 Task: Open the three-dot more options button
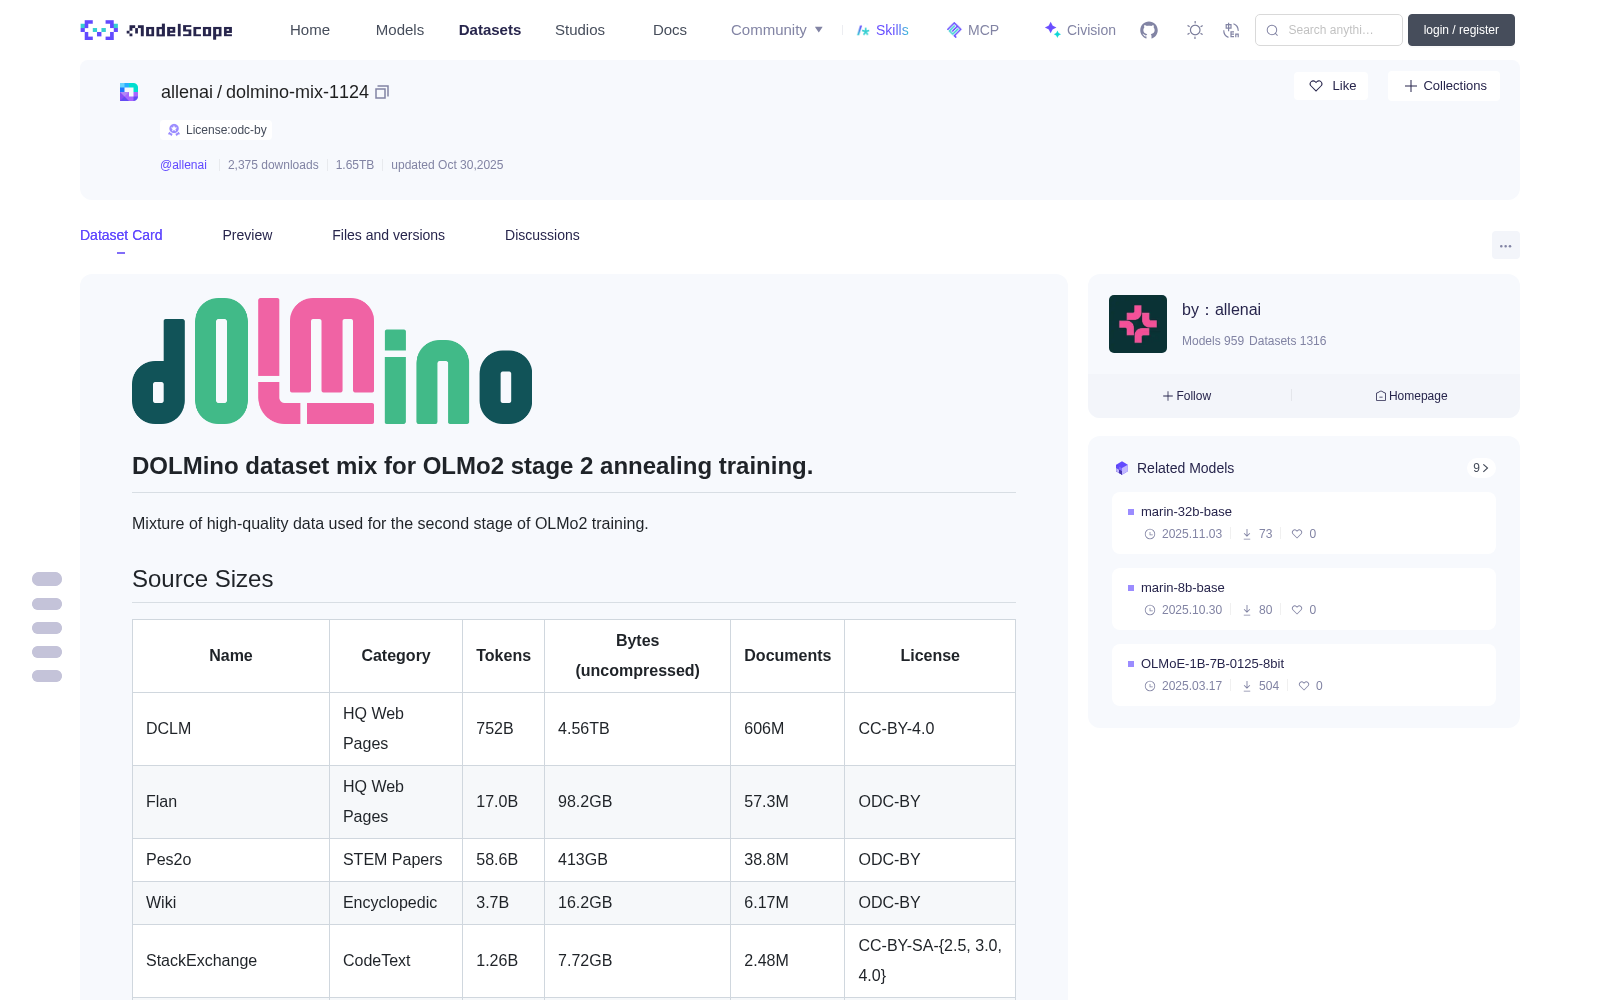pyautogui.click(x=1505, y=246)
